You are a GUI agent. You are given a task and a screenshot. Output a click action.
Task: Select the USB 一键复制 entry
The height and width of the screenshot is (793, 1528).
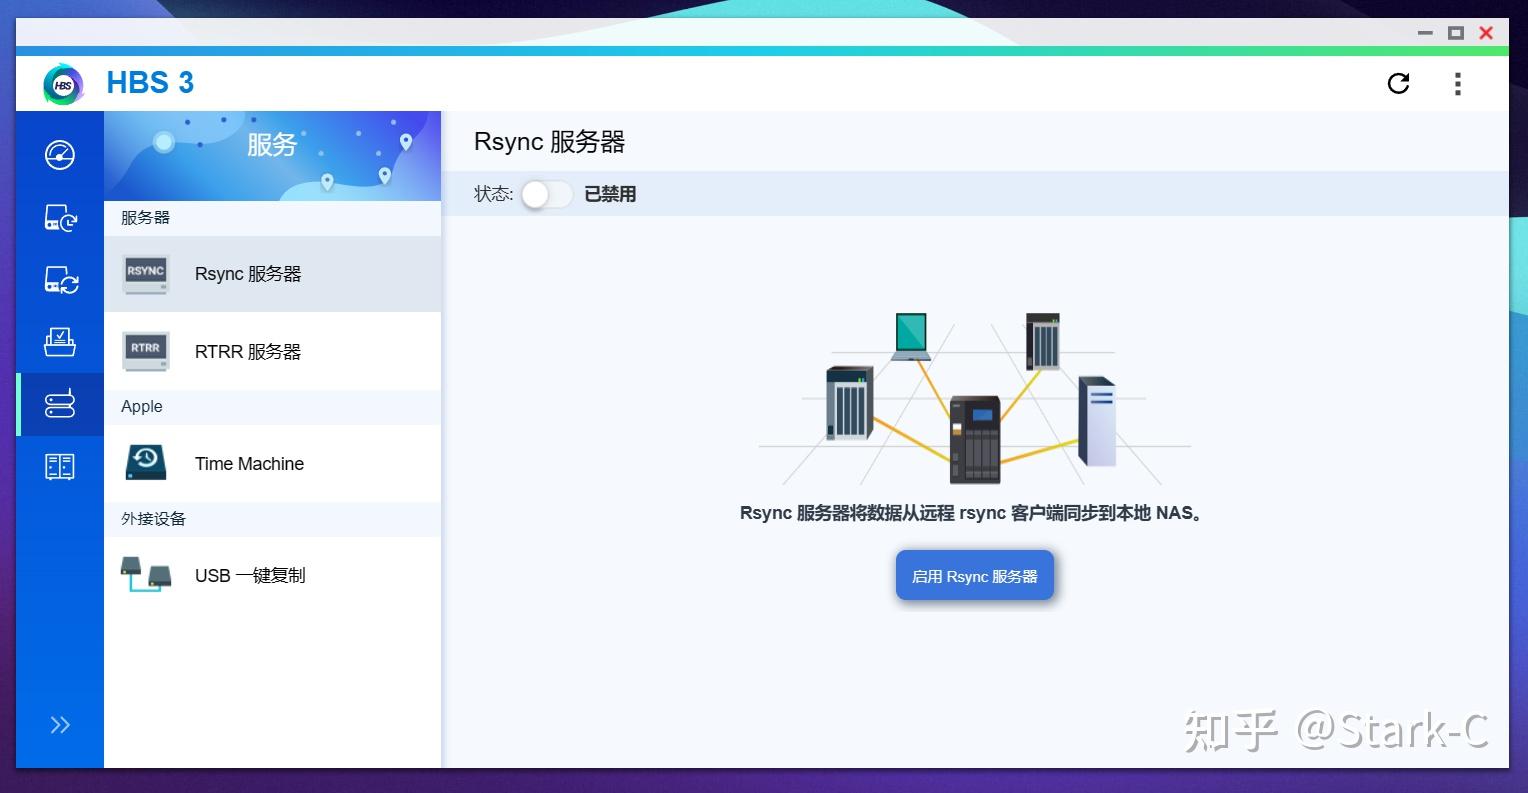point(249,574)
